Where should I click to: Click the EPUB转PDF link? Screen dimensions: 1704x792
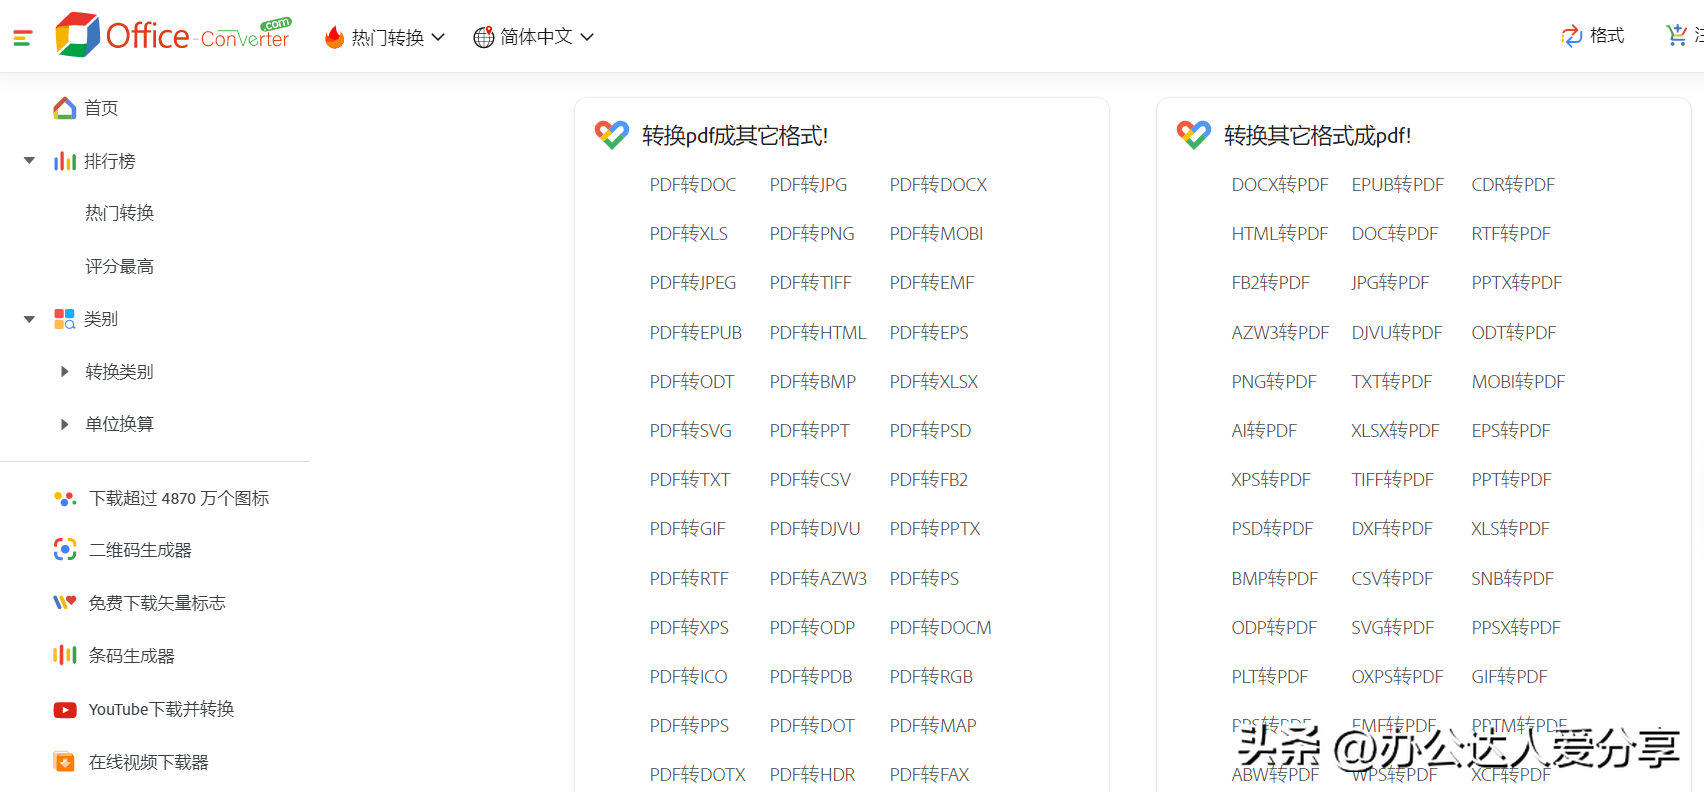coord(1397,185)
